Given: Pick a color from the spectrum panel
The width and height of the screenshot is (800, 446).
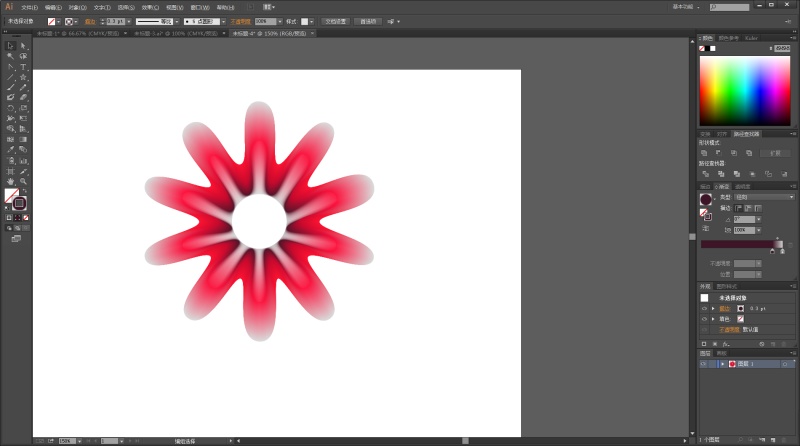Looking at the screenshot, I should (x=743, y=90).
